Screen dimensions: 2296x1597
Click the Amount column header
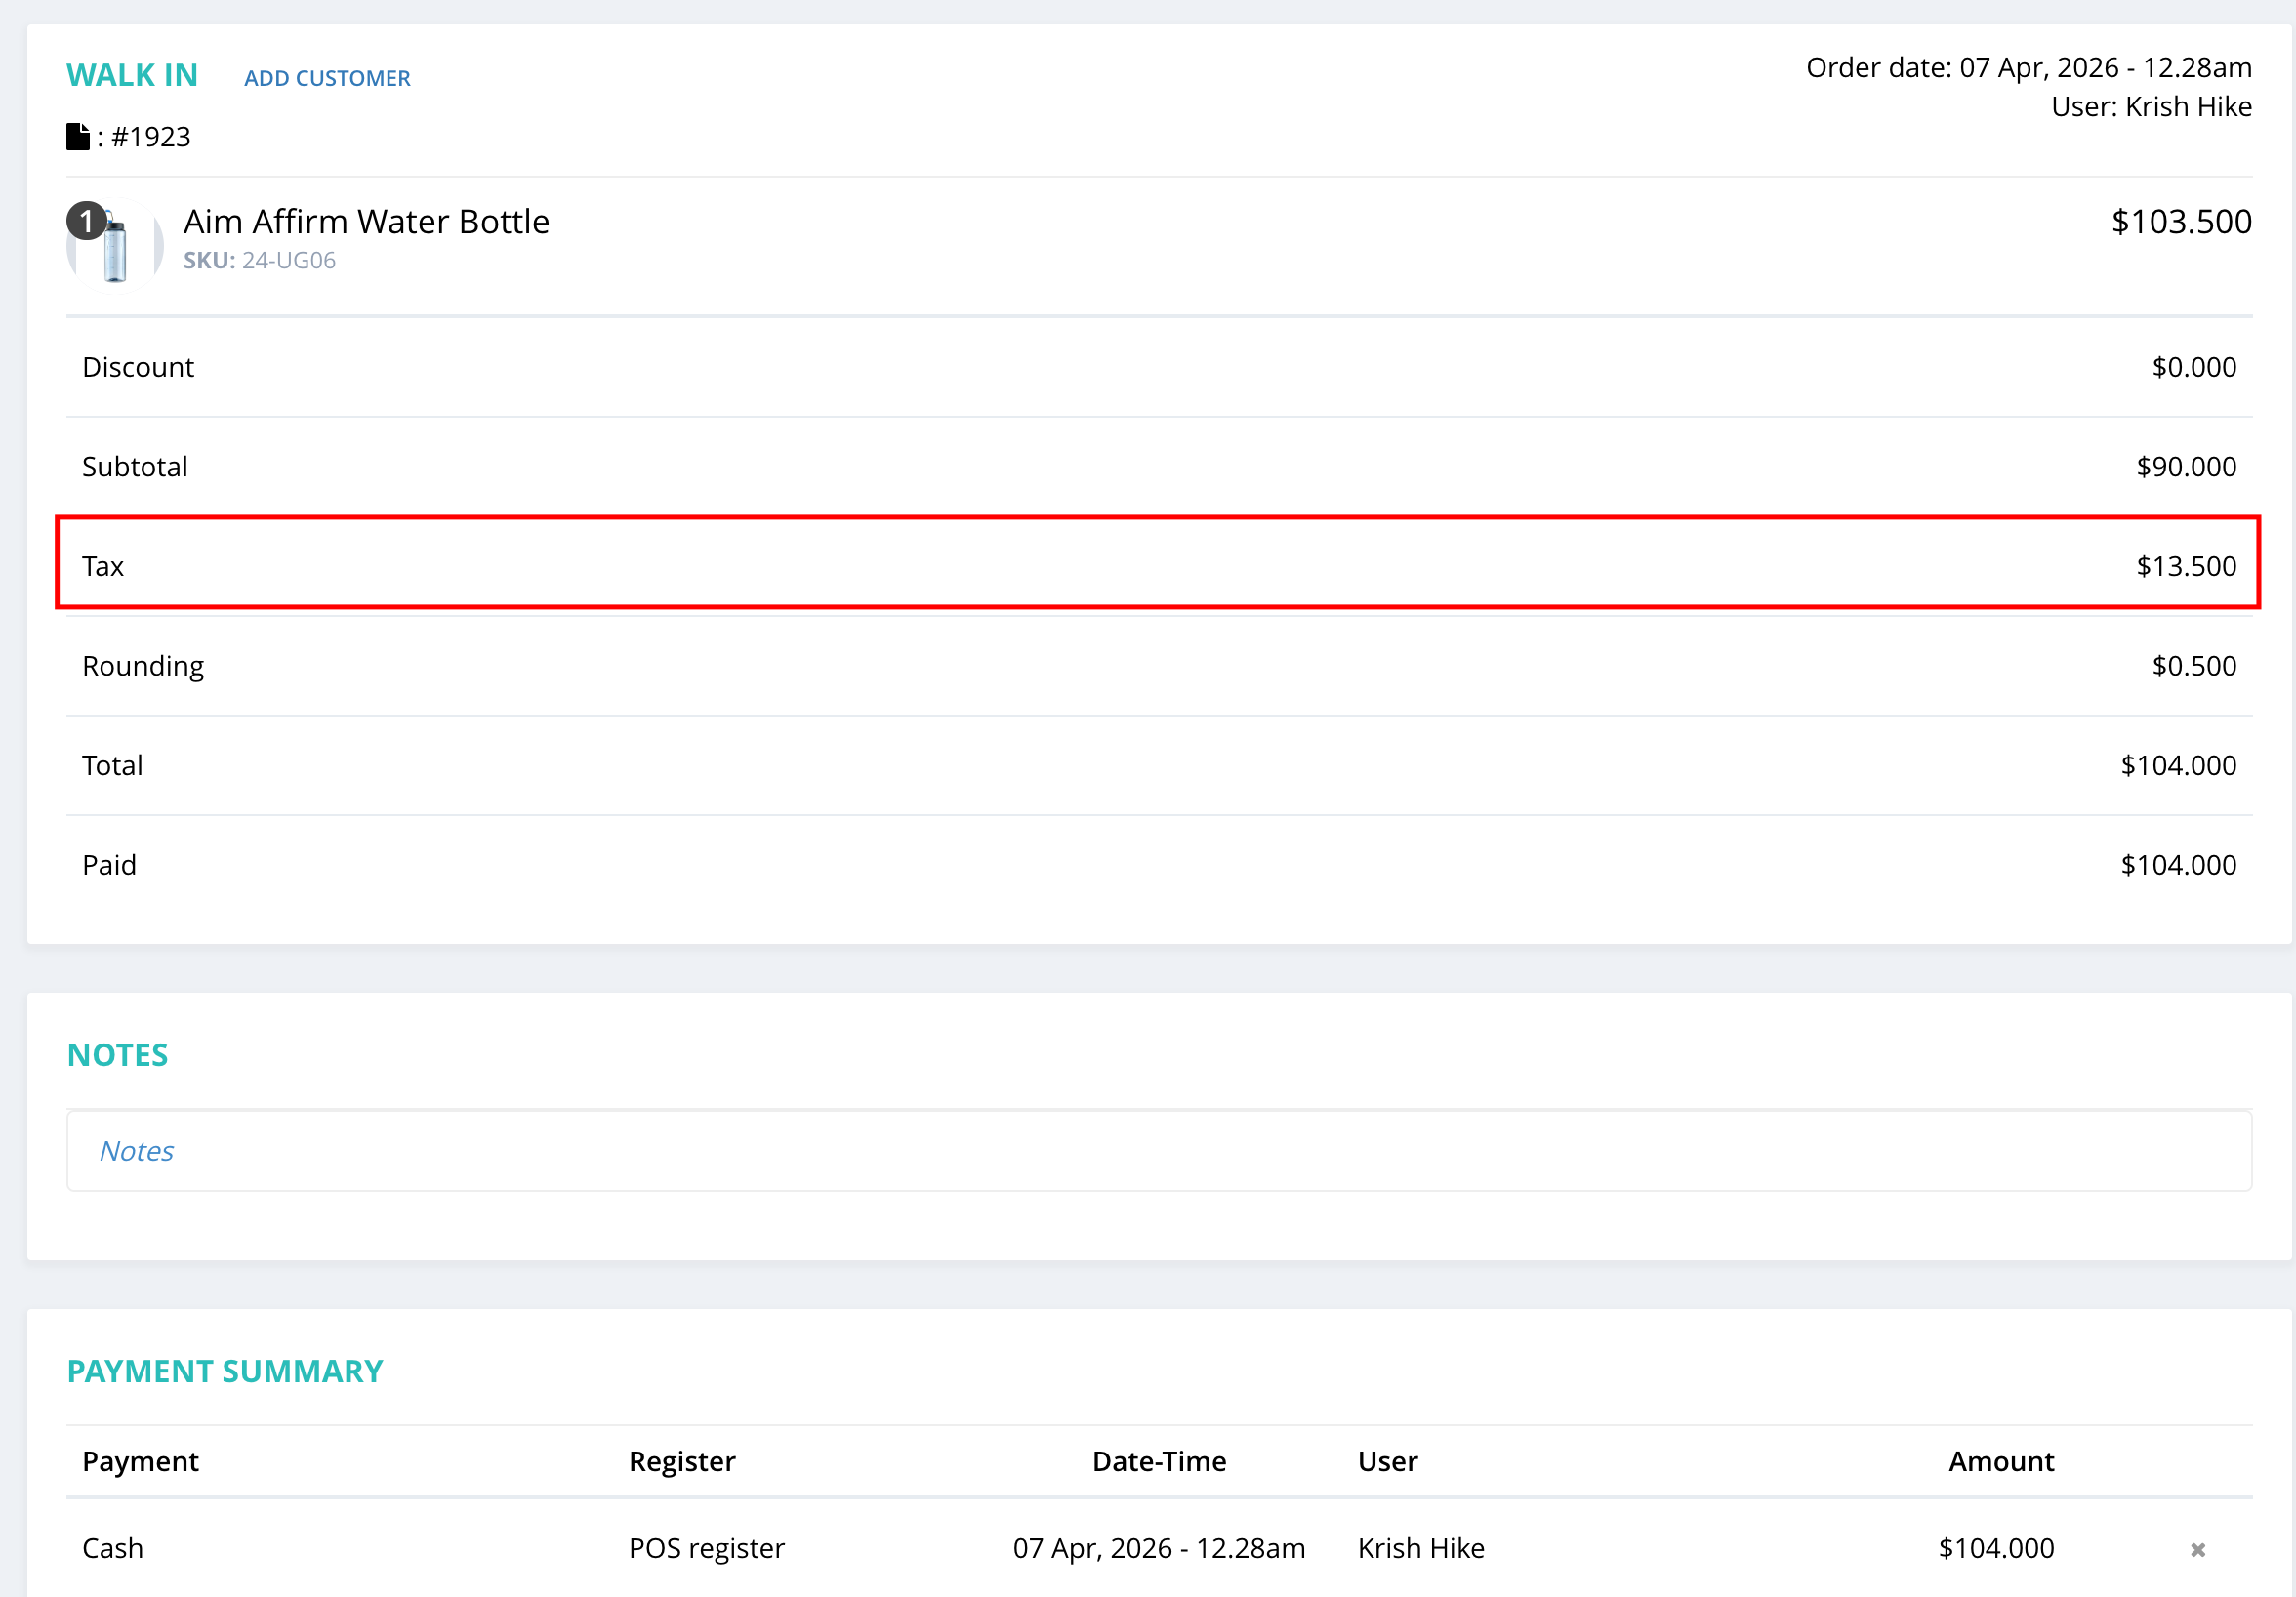pyautogui.click(x=2000, y=1461)
